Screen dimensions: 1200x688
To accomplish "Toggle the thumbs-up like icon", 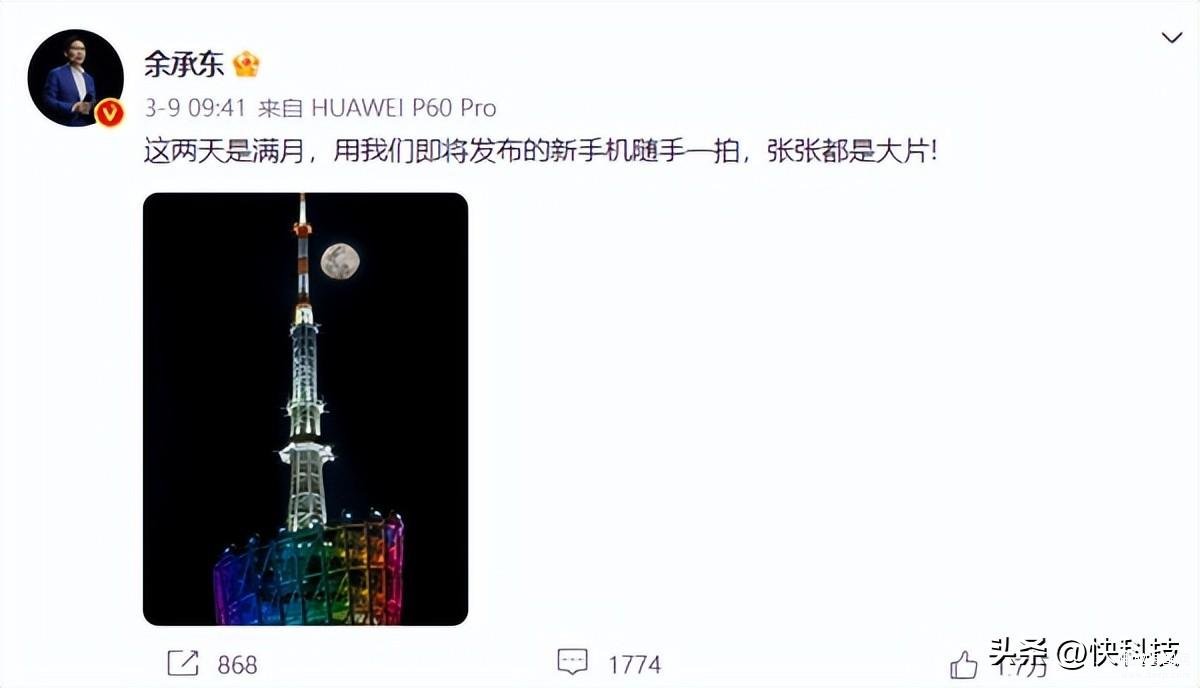I will [963, 663].
